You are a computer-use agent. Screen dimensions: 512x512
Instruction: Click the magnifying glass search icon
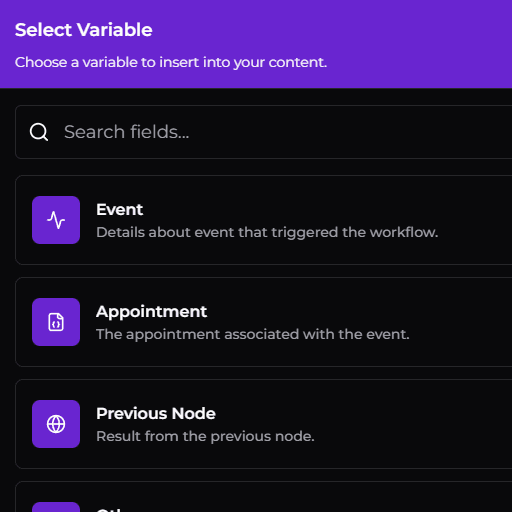tap(39, 132)
